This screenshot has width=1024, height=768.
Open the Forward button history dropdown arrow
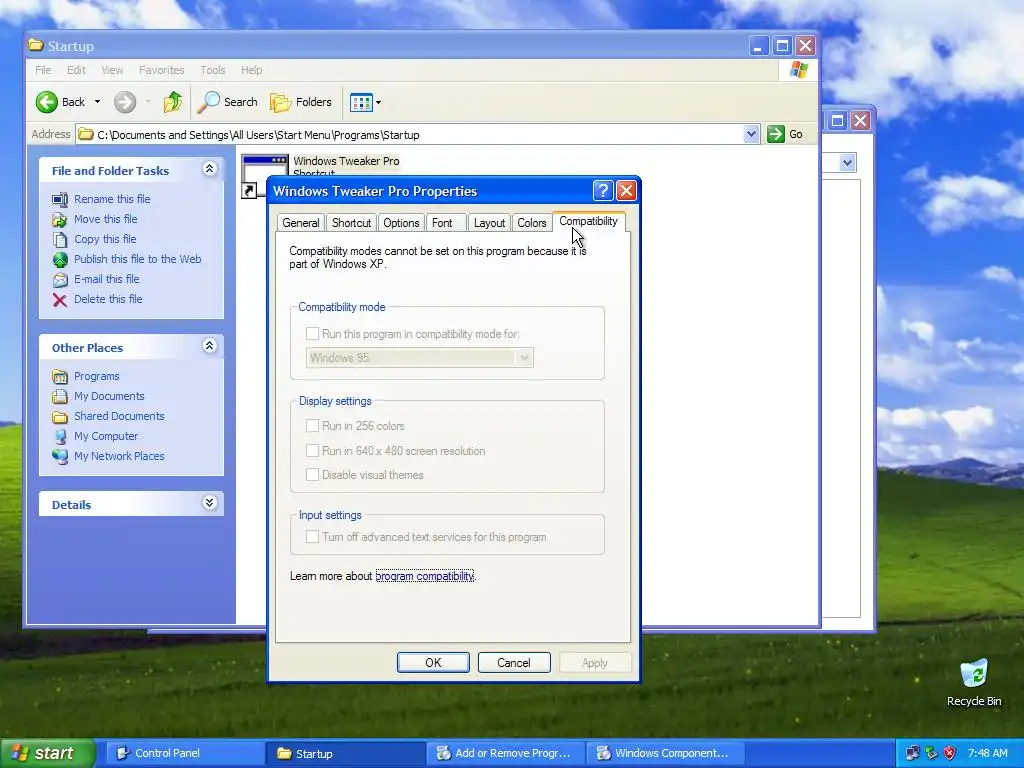(148, 102)
